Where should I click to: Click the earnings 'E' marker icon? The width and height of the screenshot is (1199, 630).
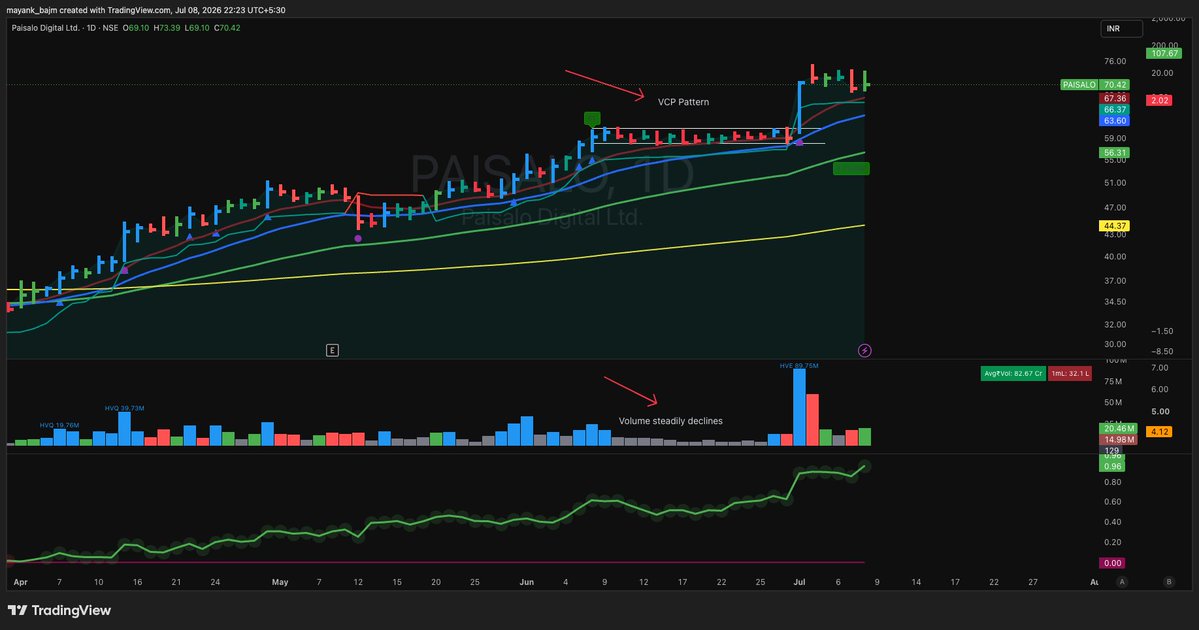[x=332, y=350]
